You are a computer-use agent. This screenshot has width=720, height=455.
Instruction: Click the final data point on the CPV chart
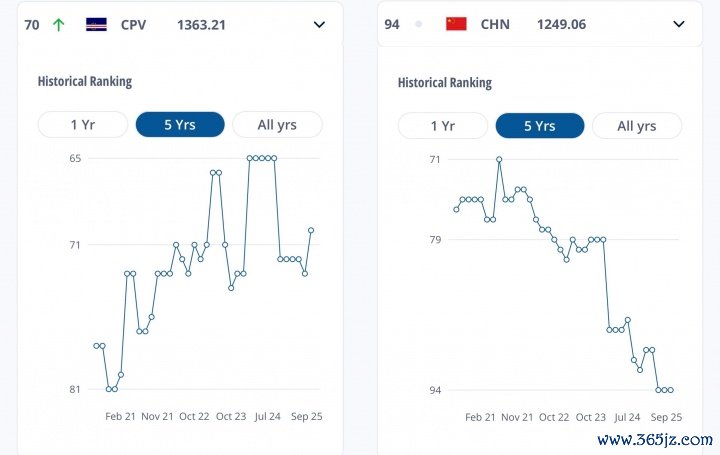pyautogui.click(x=311, y=230)
